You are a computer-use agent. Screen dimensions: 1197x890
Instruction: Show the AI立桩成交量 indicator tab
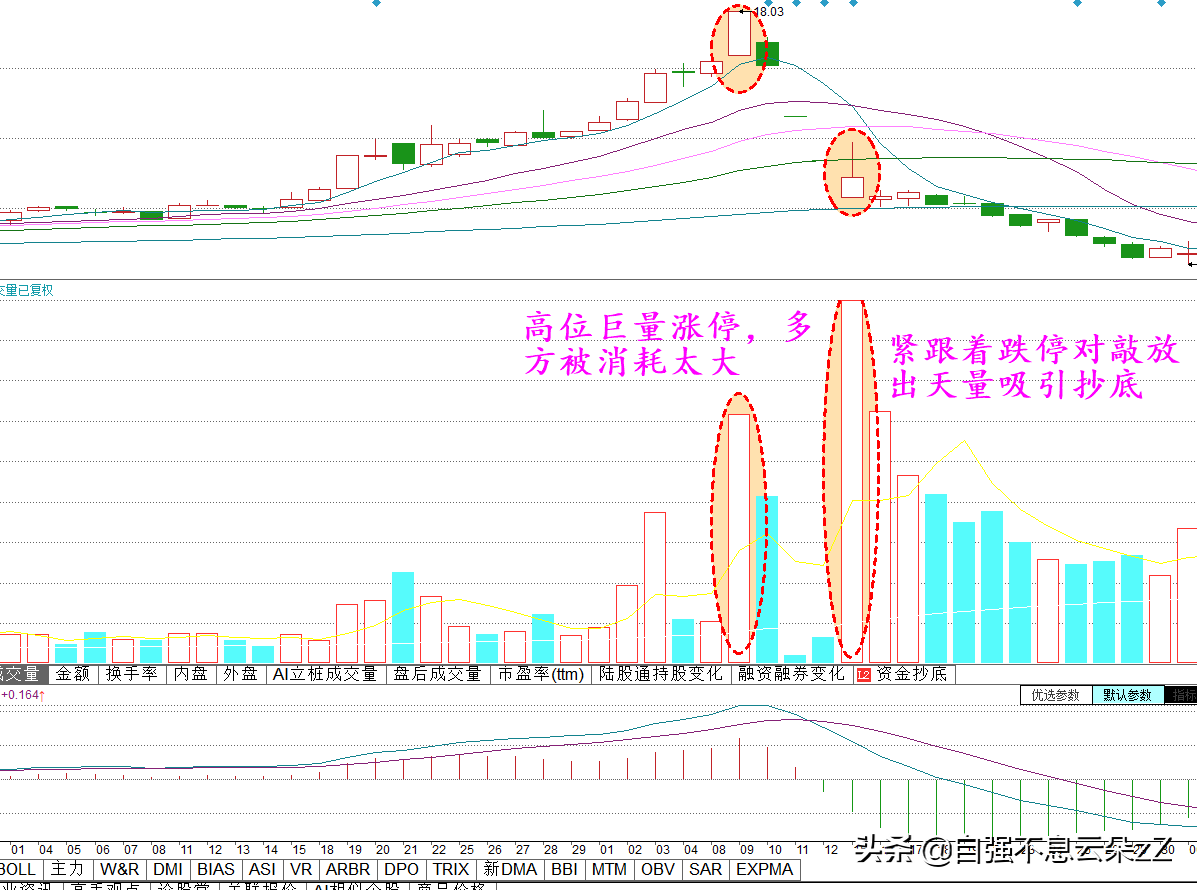(325, 674)
